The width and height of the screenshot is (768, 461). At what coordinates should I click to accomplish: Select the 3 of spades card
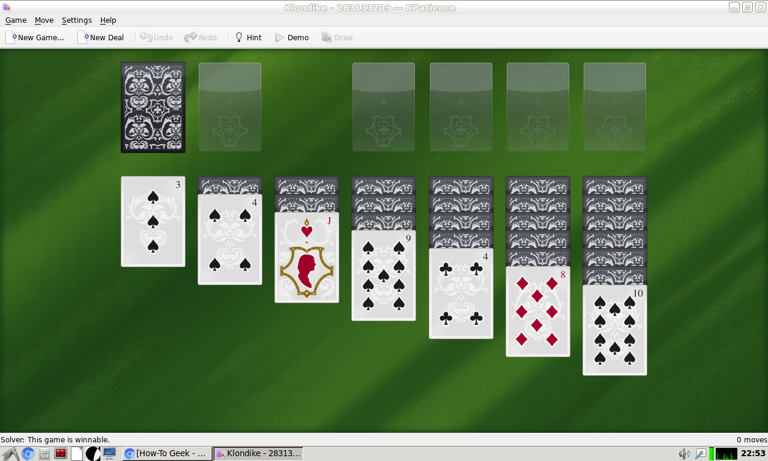click(x=153, y=221)
